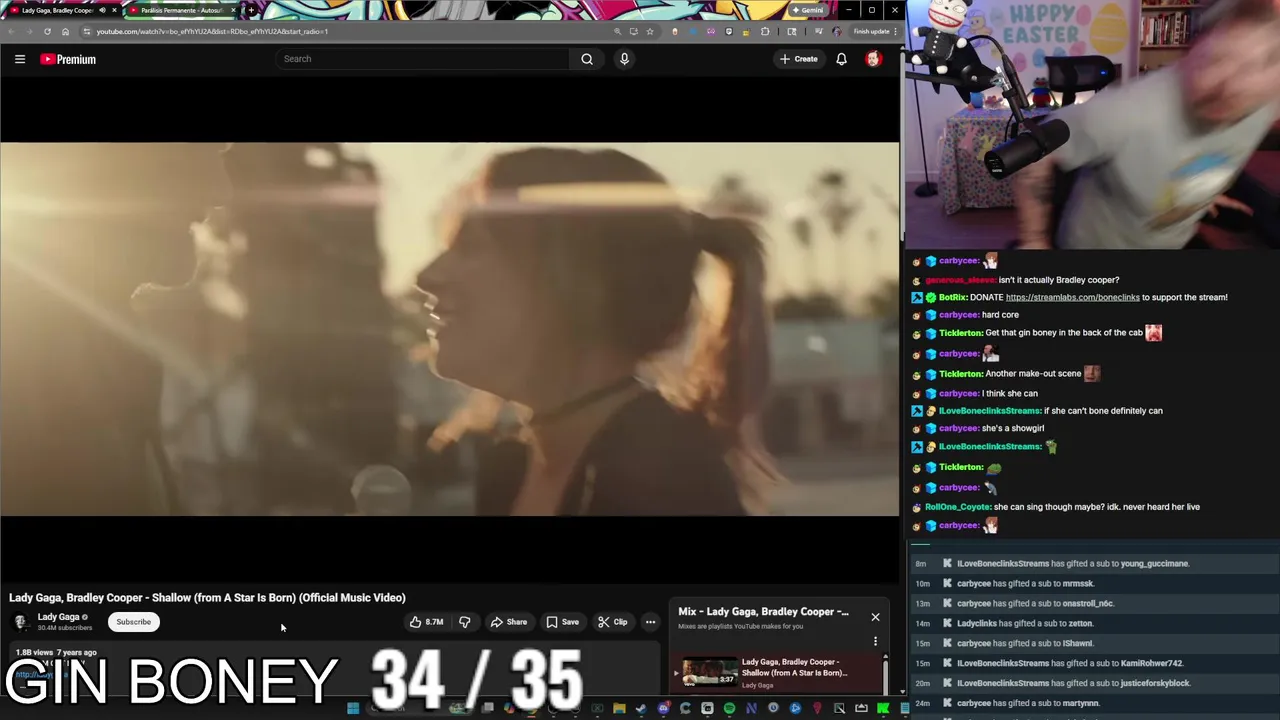1280x720 pixels.
Task: Open the Windows Start menu
Action: pyautogui.click(x=353, y=708)
